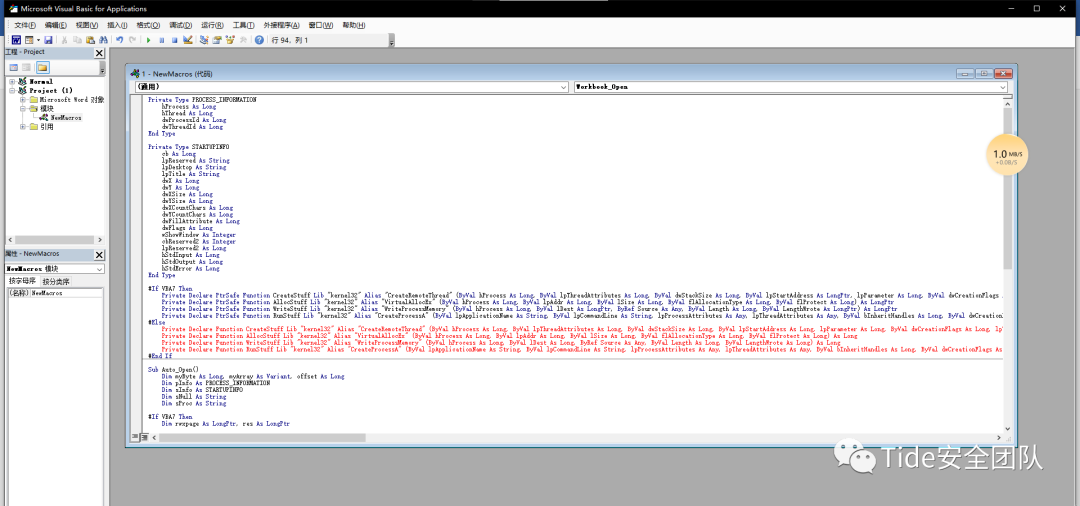
Task: Select the NewMacros module in the tree
Action: tap(66, 117)
